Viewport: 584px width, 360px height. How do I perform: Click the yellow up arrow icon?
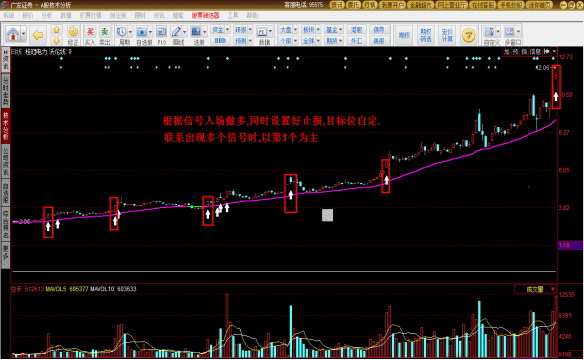click(56, 30)
